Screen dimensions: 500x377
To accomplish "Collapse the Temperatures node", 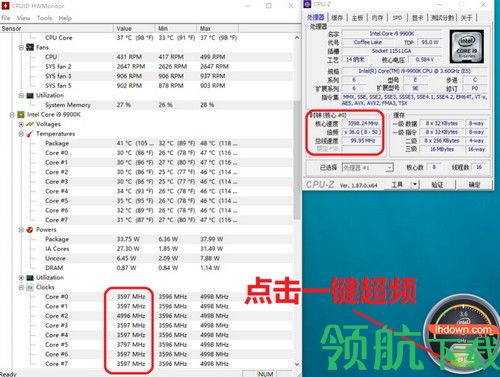I will click(21, 134).
